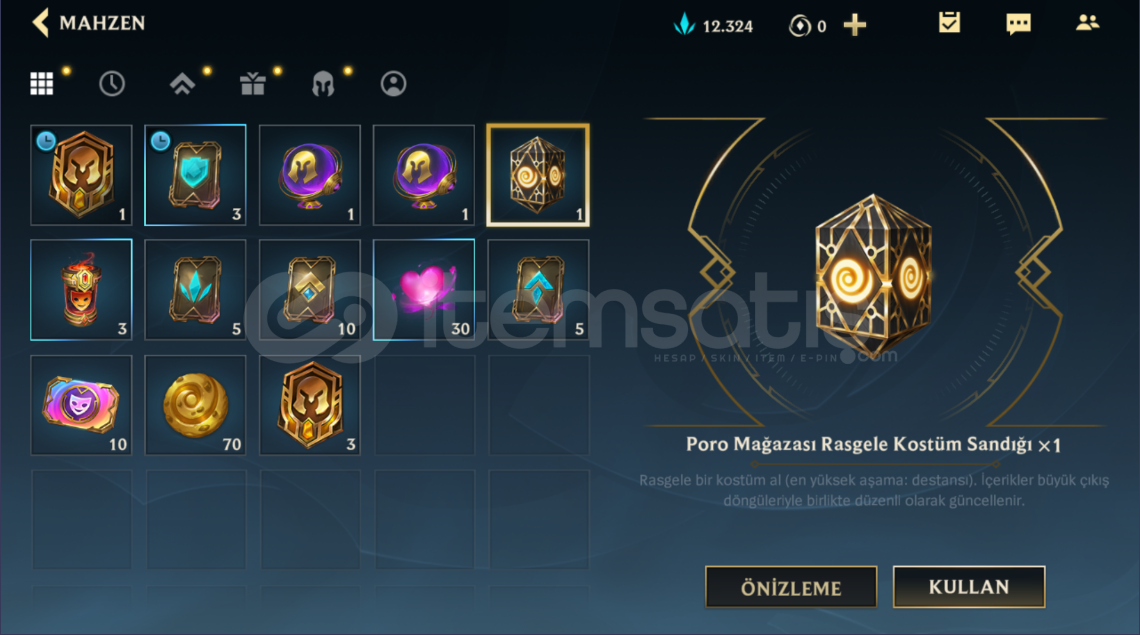
Task: Open the chat messages icon
Action: coord(1018,24)
